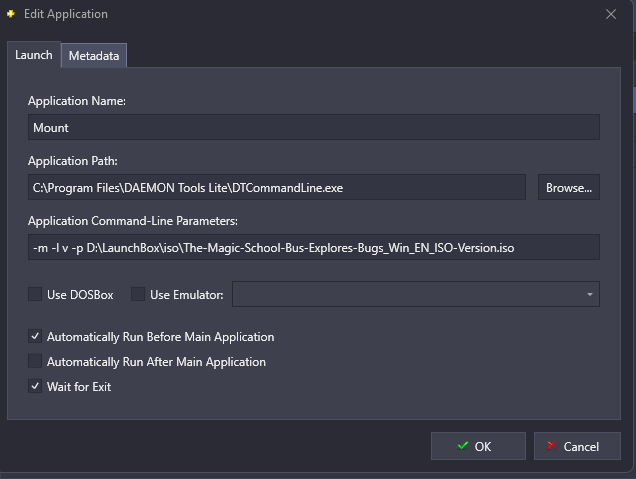This screenshot has height=479, width=636.
Task: Click Browse to choose application path
Action: pos(569,187)
